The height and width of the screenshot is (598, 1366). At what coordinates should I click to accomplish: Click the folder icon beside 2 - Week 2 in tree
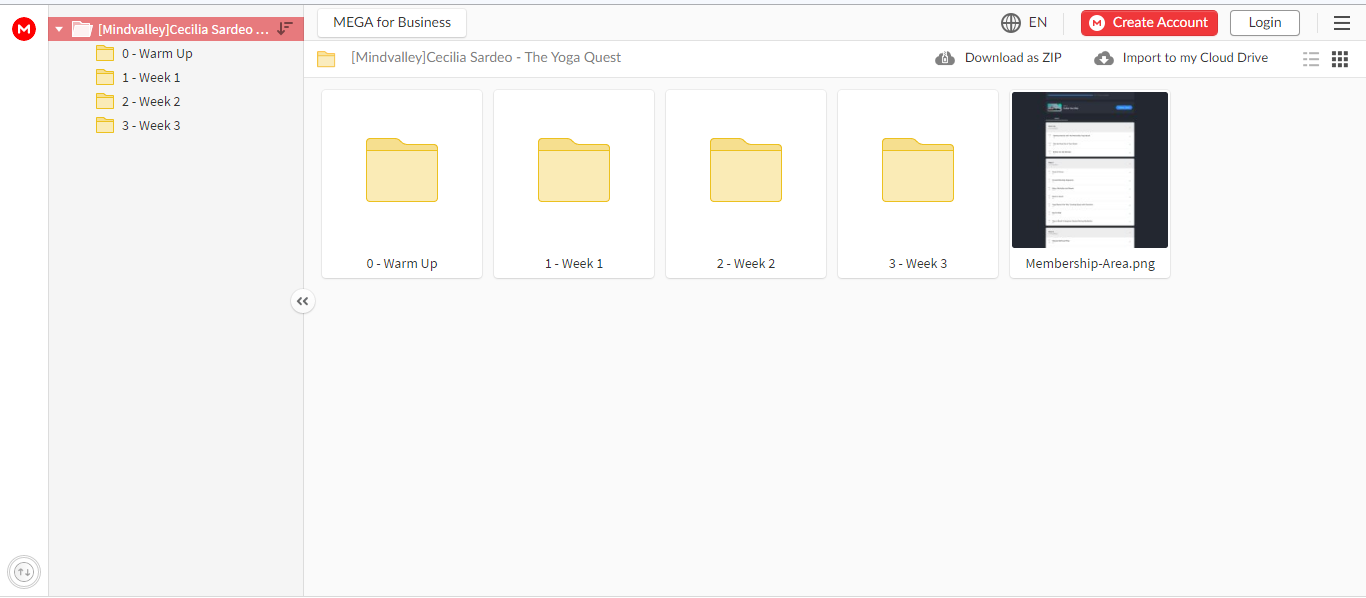[105, 101]
